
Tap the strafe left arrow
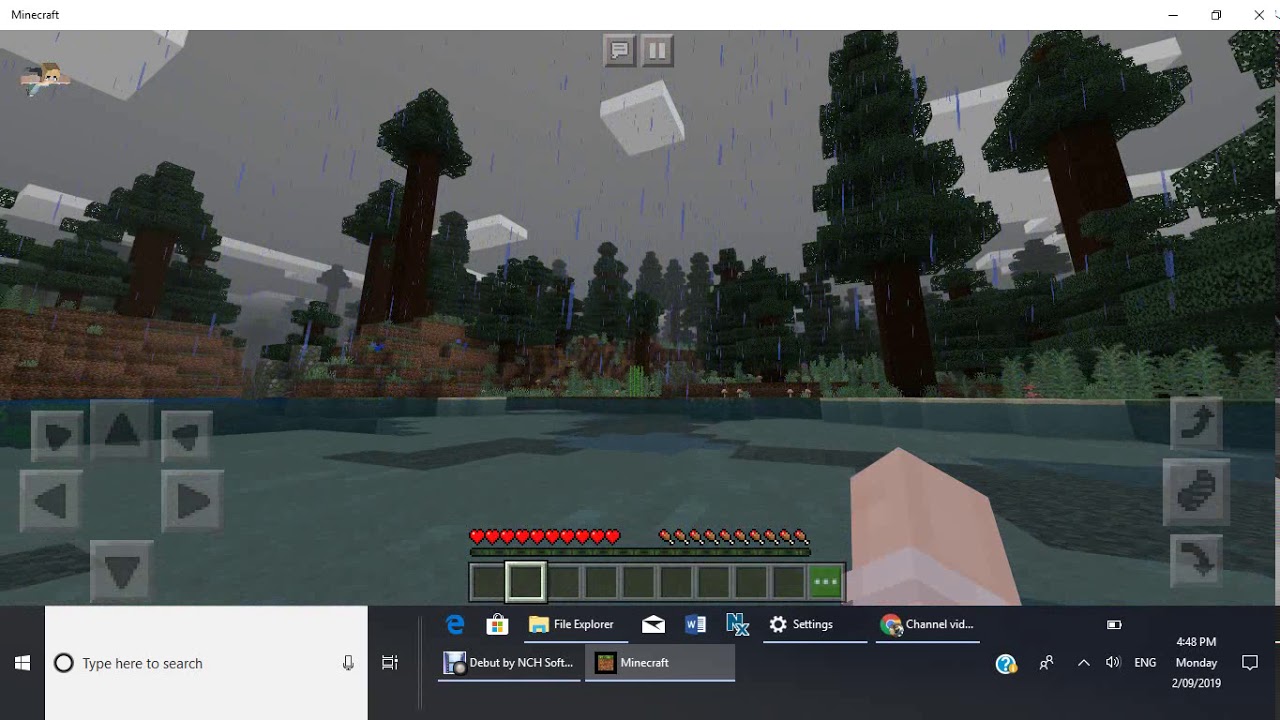pos(50,500)
